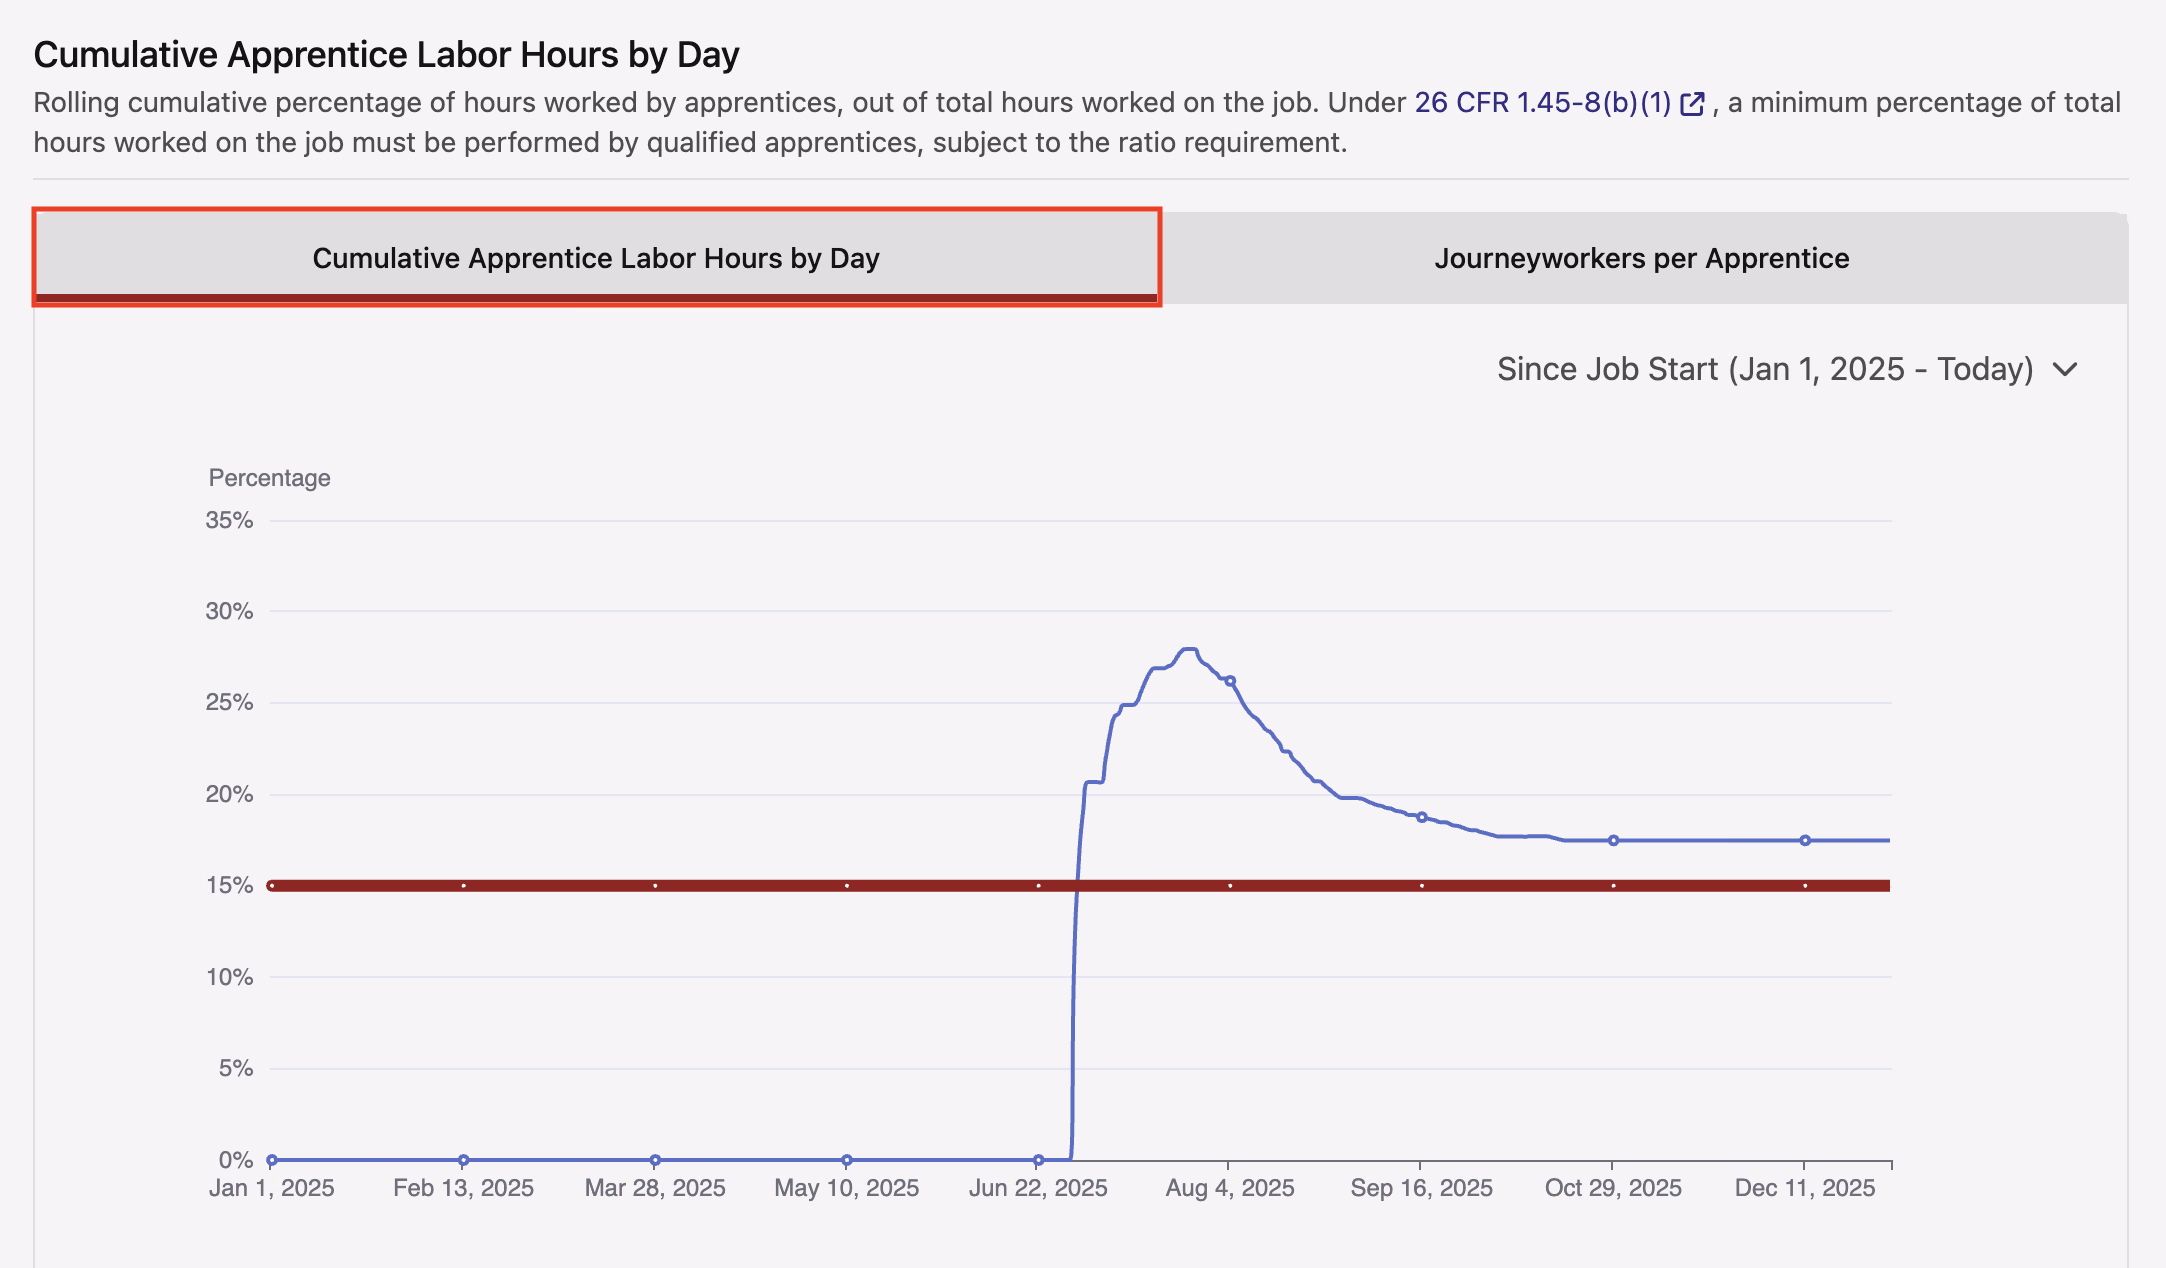Click the blue data point above Dec 11, 2025
This screenshot has width=2166, height=1268.
tap(1805, 840)
